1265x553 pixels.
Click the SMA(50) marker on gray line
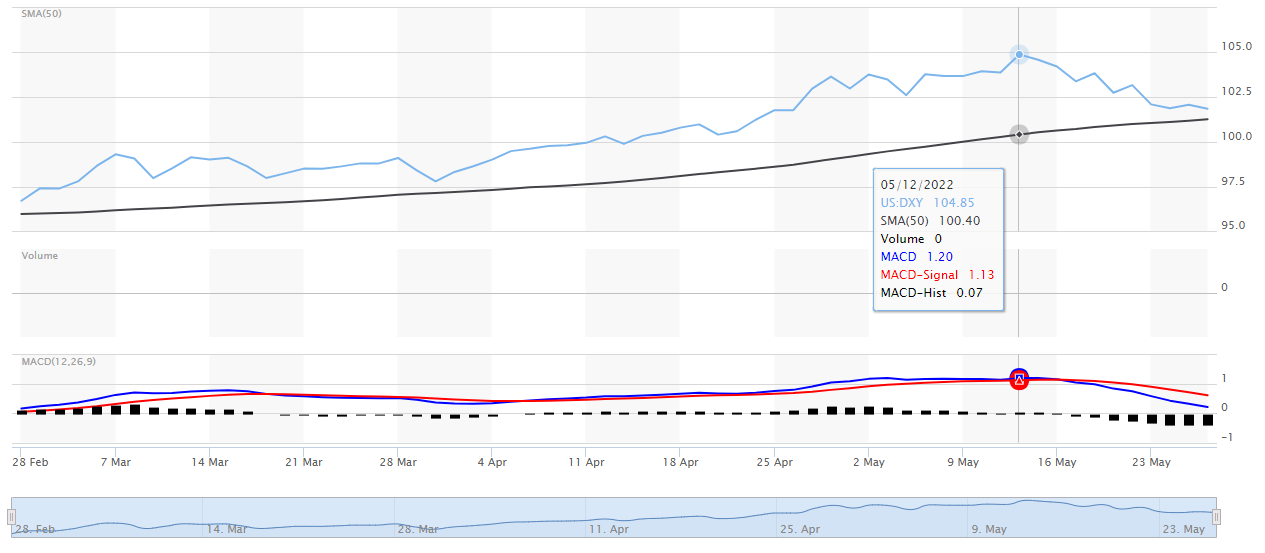1018,134
